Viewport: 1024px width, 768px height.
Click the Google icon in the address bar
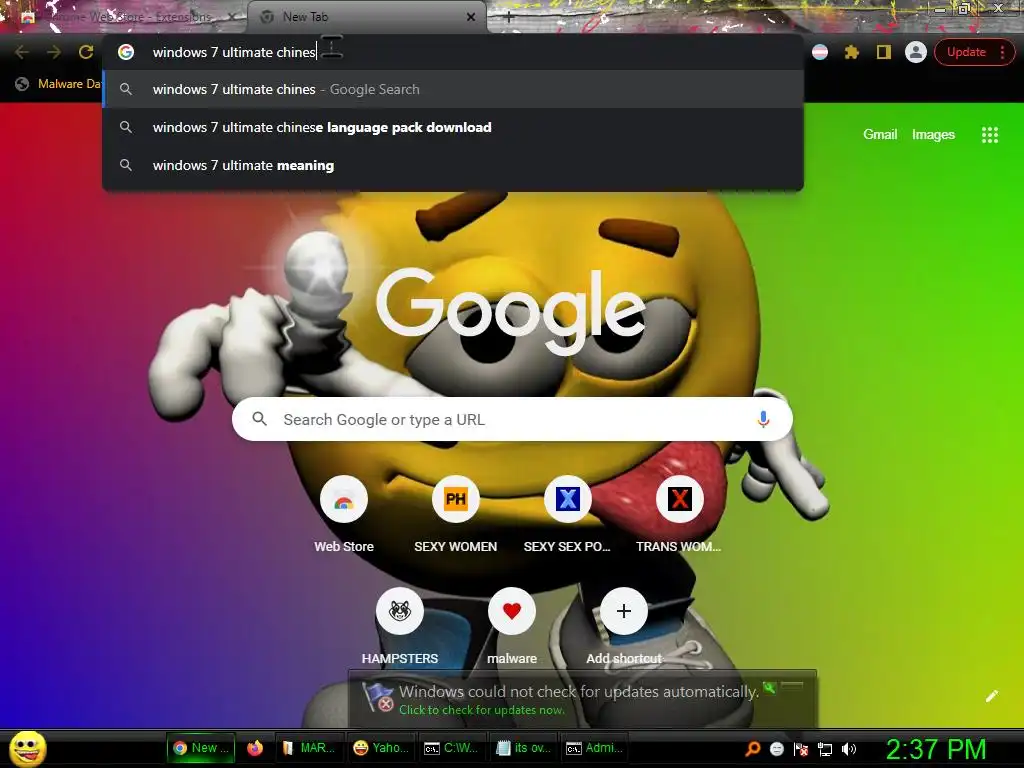126,52
